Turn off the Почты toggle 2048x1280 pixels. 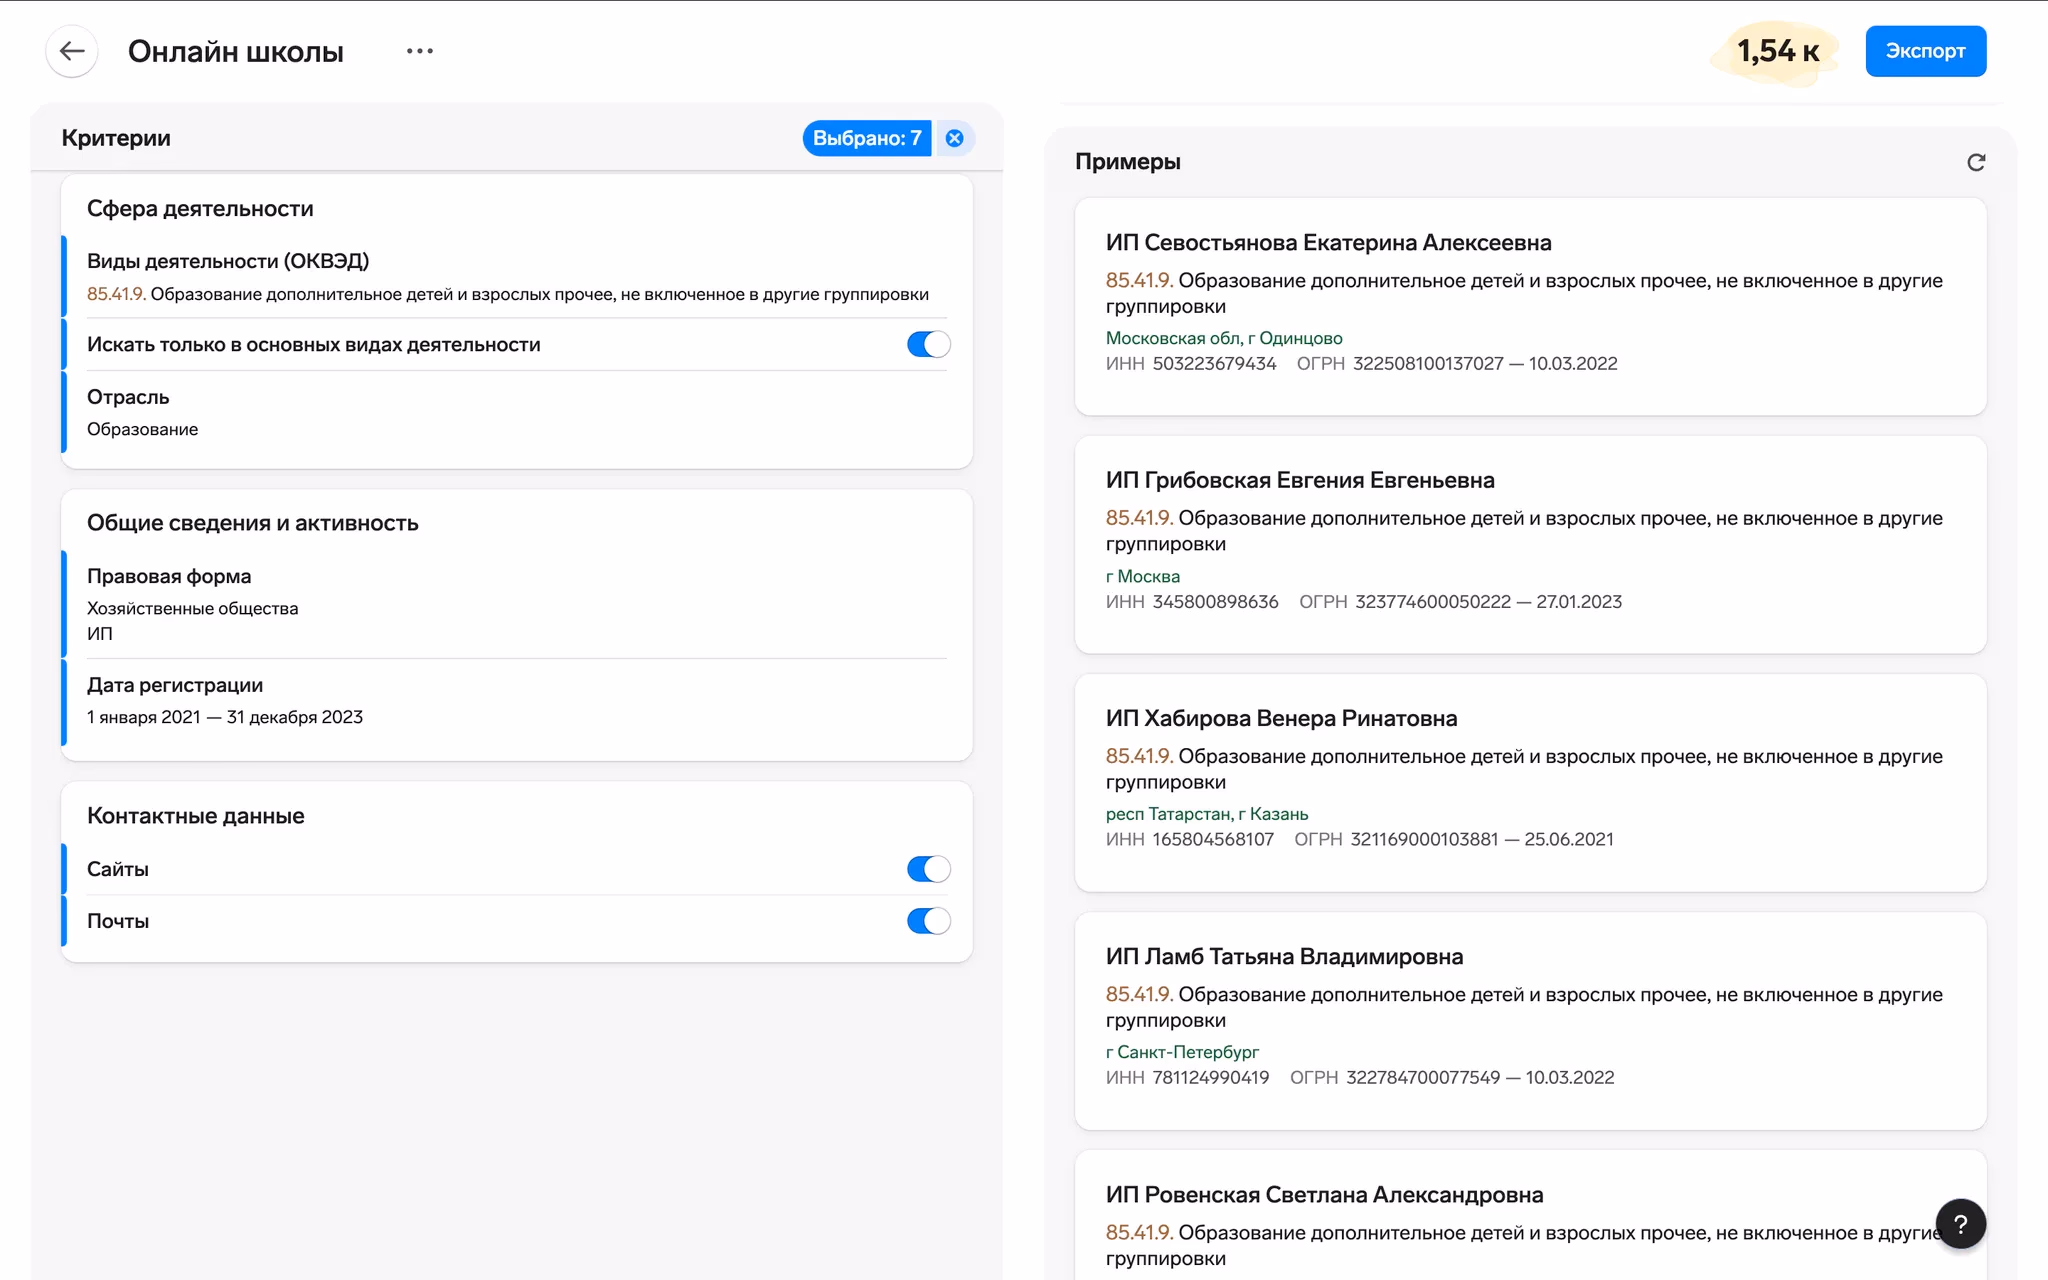928,920
